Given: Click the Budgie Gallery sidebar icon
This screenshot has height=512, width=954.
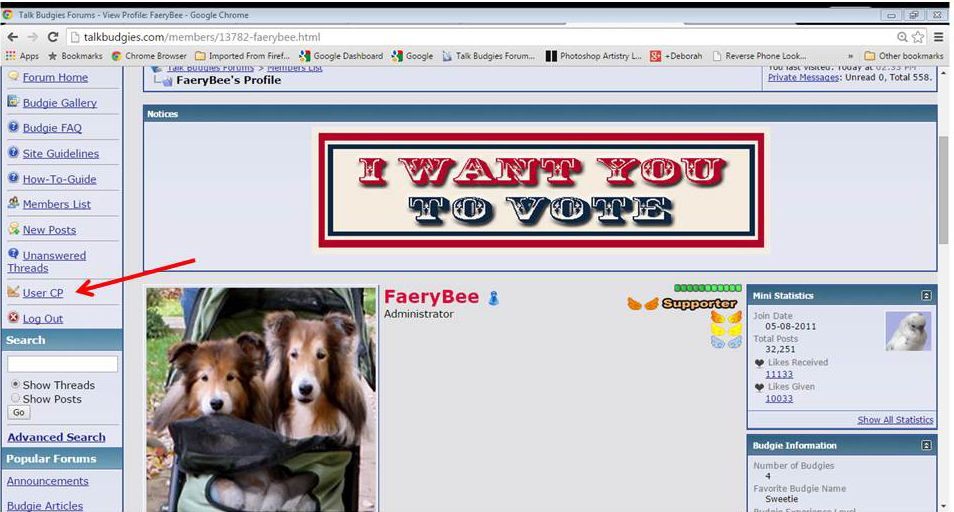Looking at the screenshot, I should [13, 101].
